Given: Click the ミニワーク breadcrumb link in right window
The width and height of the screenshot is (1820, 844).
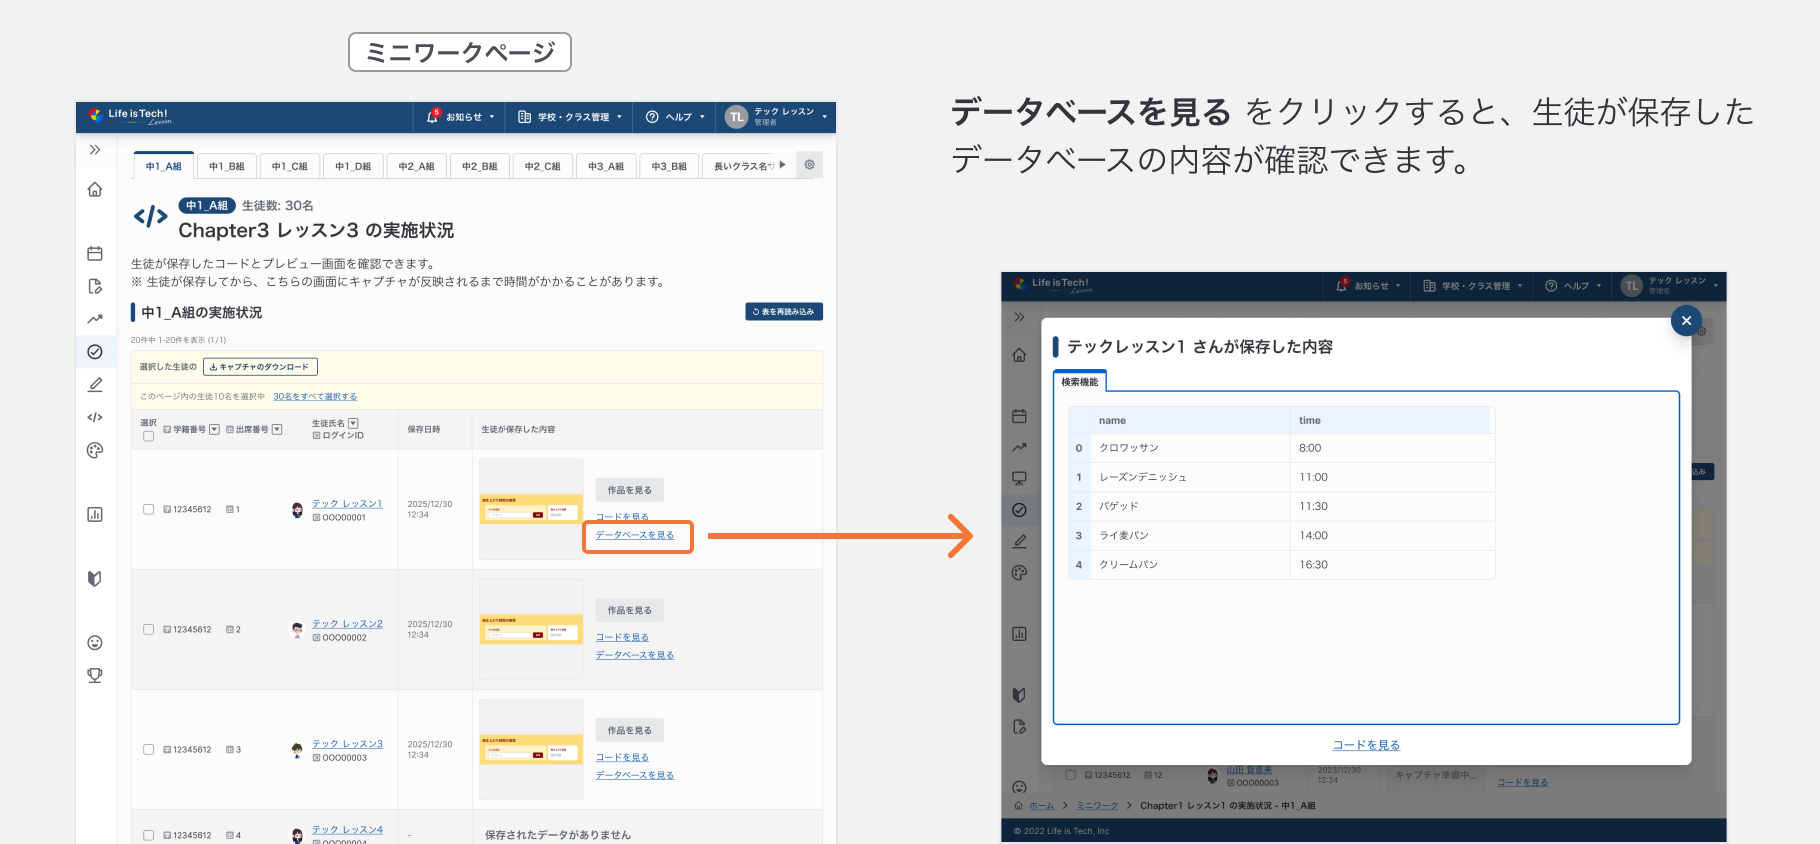Looking at the screenshot, I should (1097, 806).
